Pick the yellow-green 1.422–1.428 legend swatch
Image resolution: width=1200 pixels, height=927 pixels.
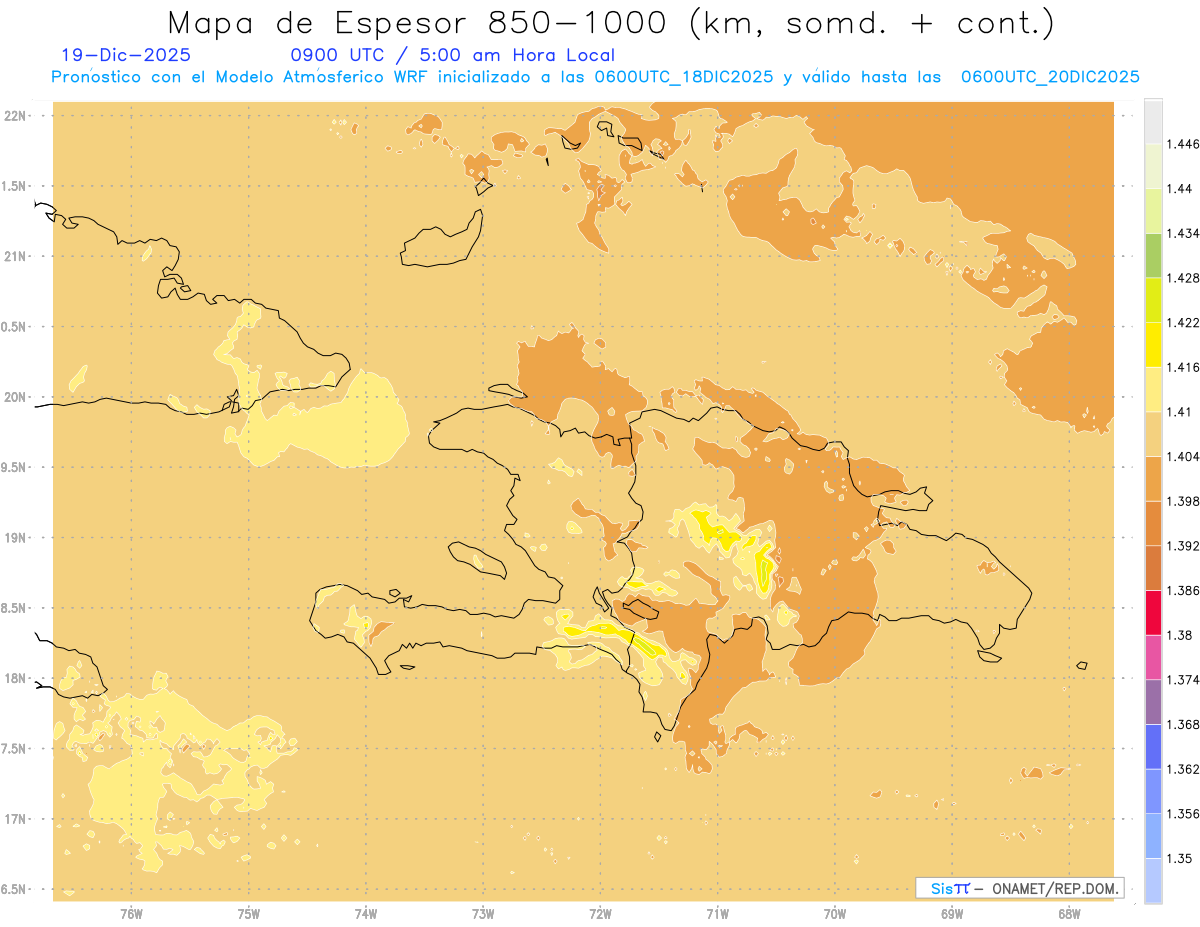tap(1153, 300)
